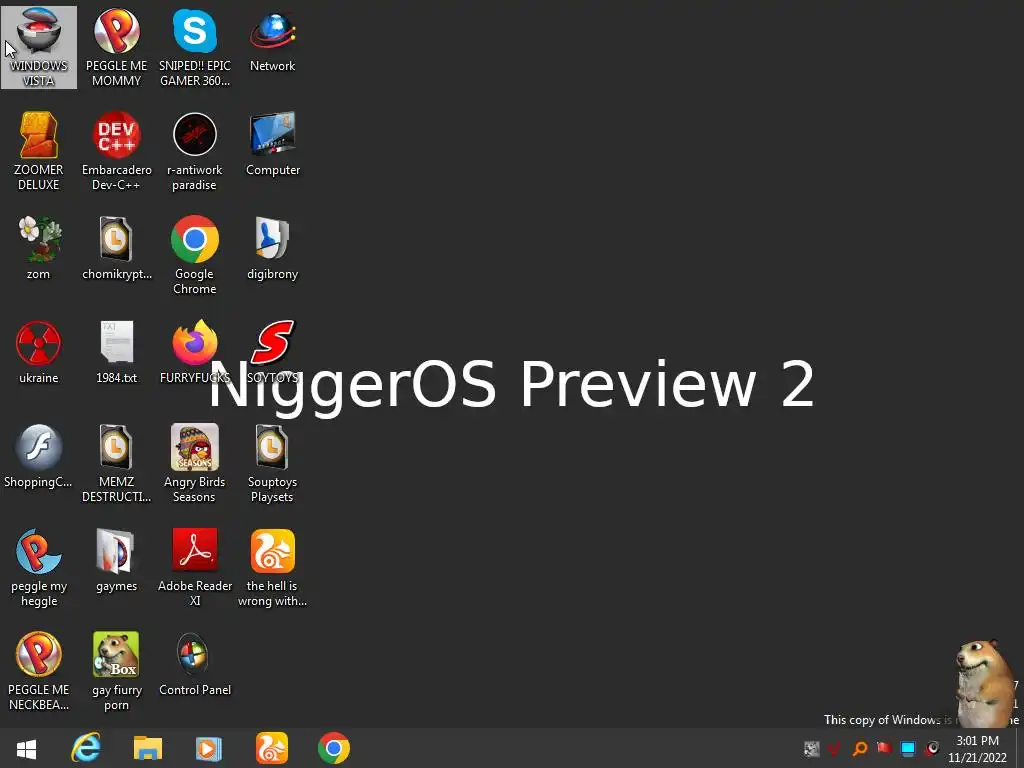Open Souptoys Playsets icon
1024x768 pixels.
click(272, 463)
